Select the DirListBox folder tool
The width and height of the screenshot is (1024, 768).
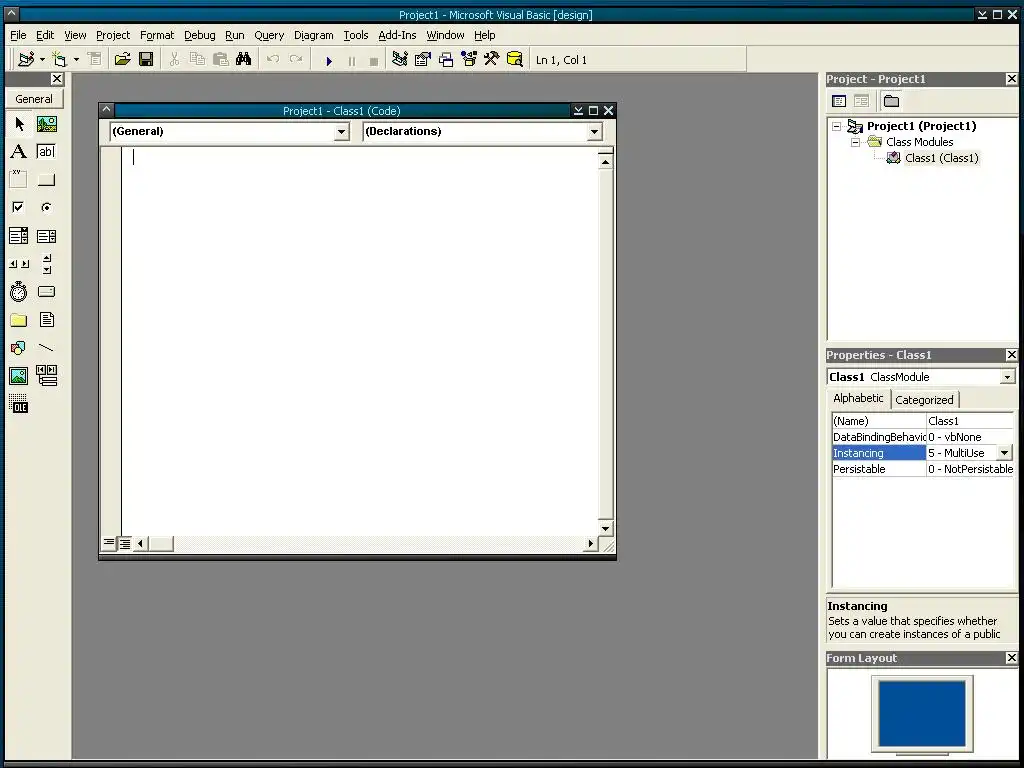tap(19, 320)
